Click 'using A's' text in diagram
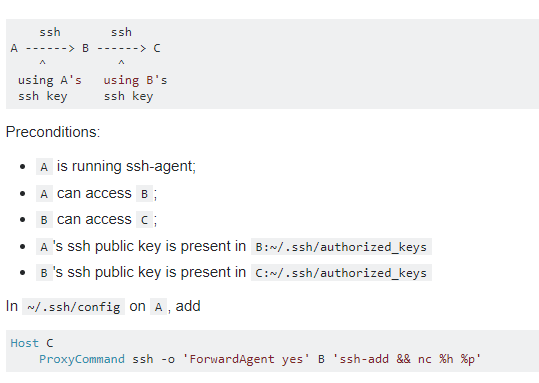The height and width of the screenshot is (383, 539). click(x=50, y=80)
